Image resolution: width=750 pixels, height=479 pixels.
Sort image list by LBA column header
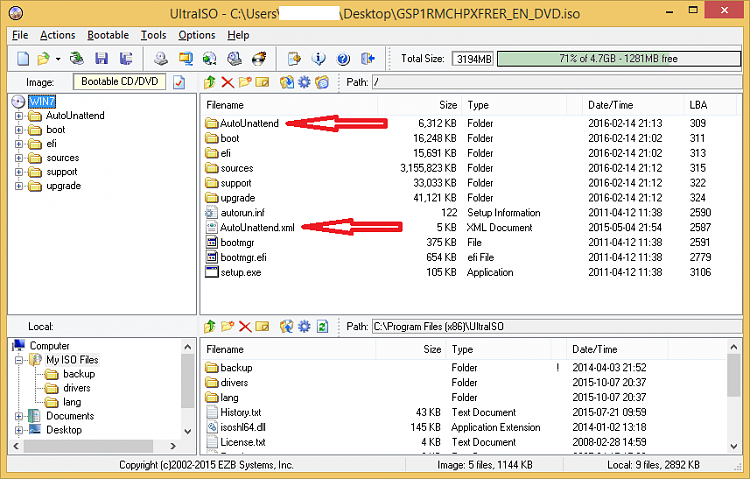[710, 105]
